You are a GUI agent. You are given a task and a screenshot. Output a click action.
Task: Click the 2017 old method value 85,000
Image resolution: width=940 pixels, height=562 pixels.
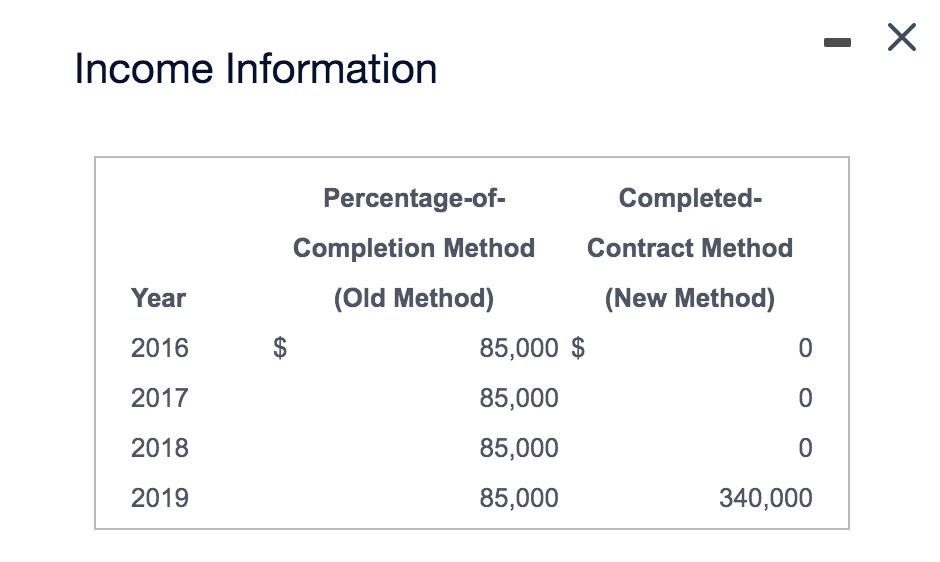click(x=519, y=398)
